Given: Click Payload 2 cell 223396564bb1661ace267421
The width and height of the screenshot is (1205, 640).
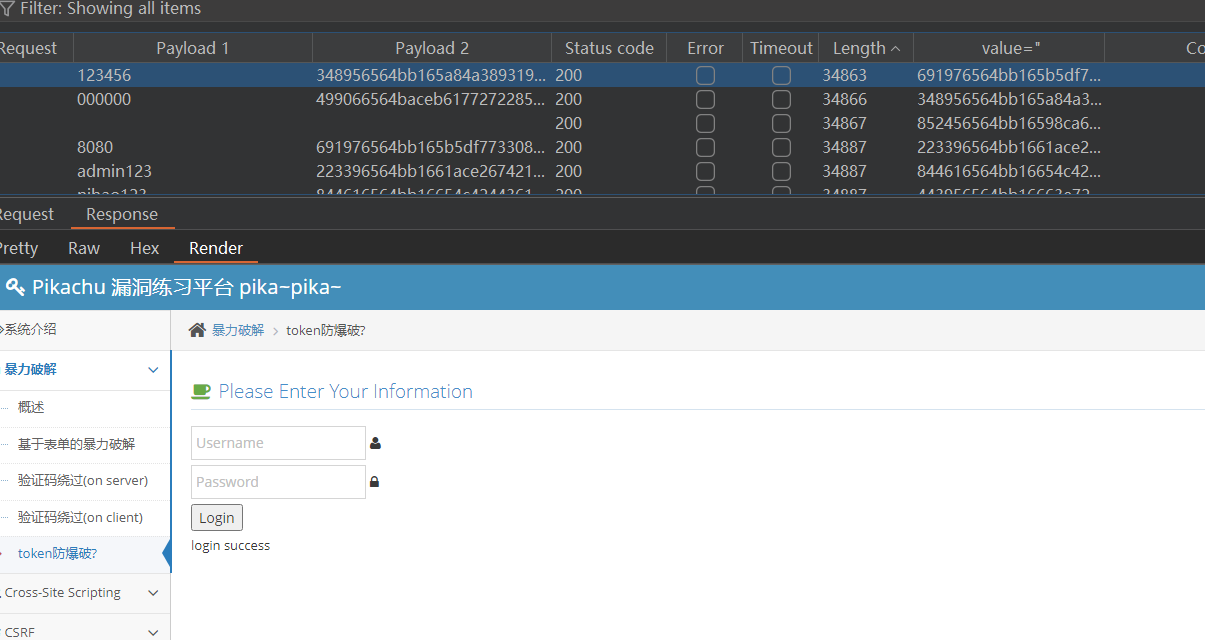Looking at the screenshot, I should click(x=431, y=171).
